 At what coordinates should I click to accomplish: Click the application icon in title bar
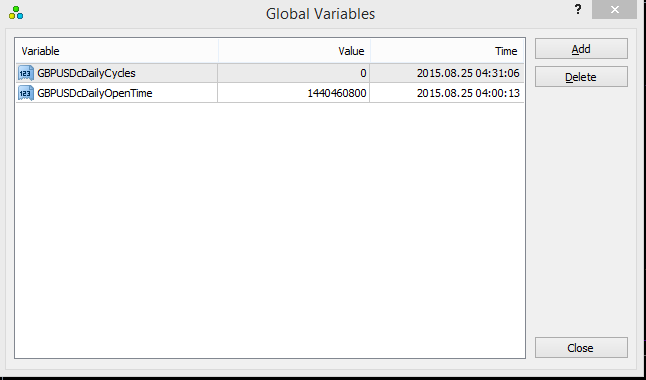[x=16, y=13]
